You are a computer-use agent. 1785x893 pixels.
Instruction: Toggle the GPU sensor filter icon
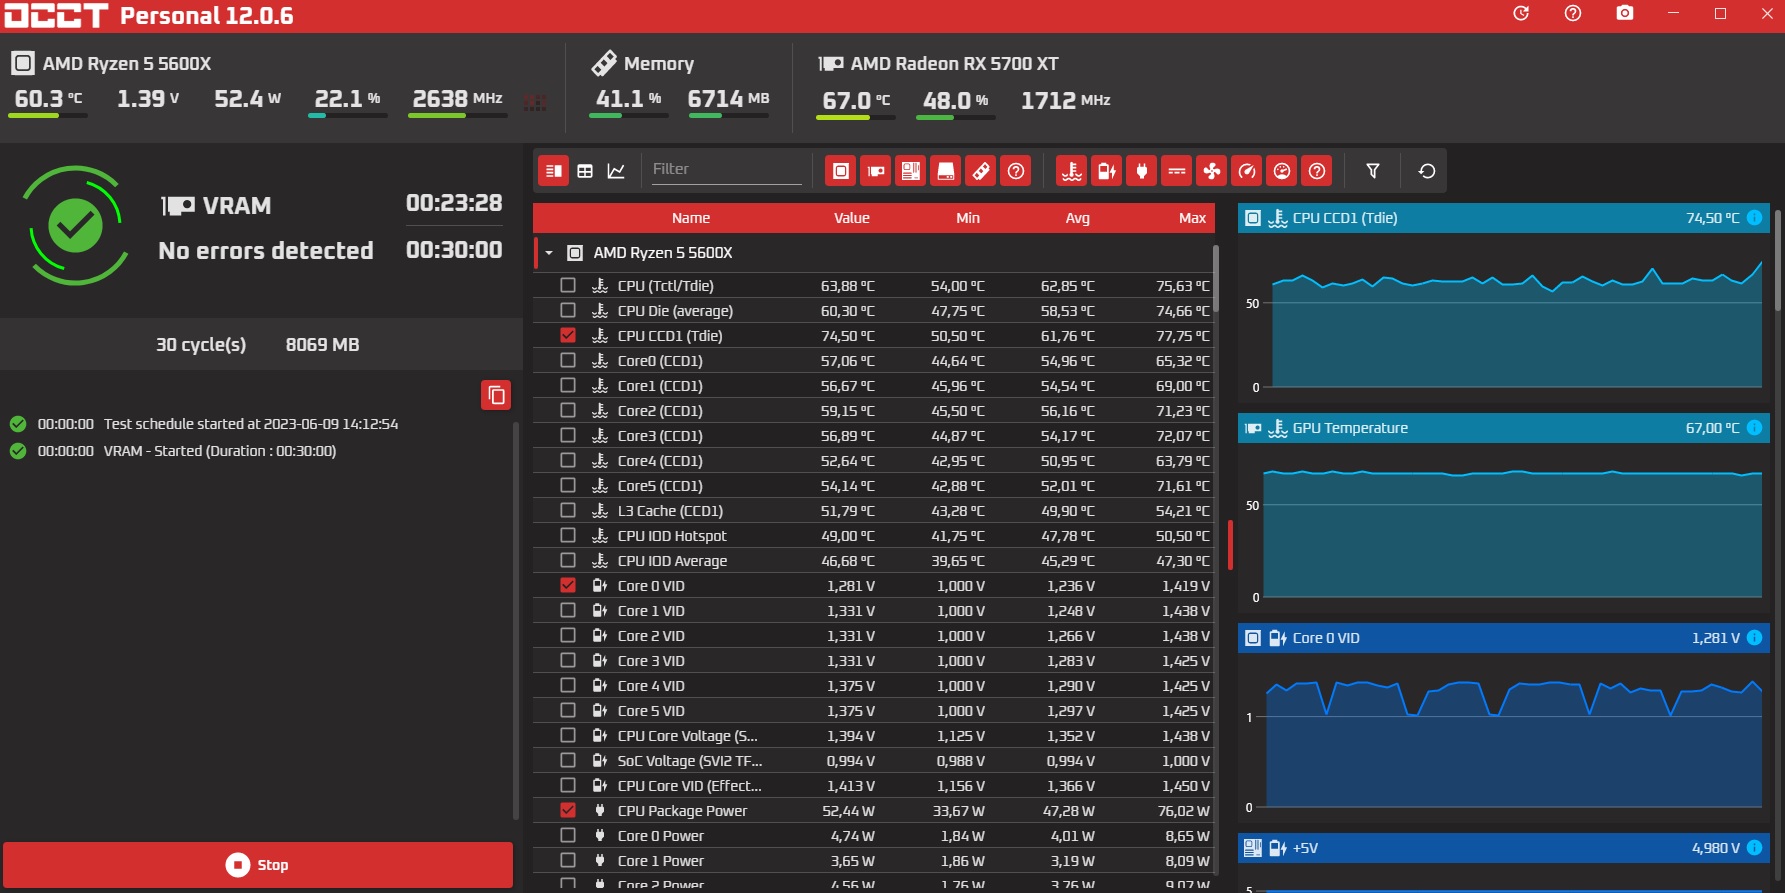(876, 171)
